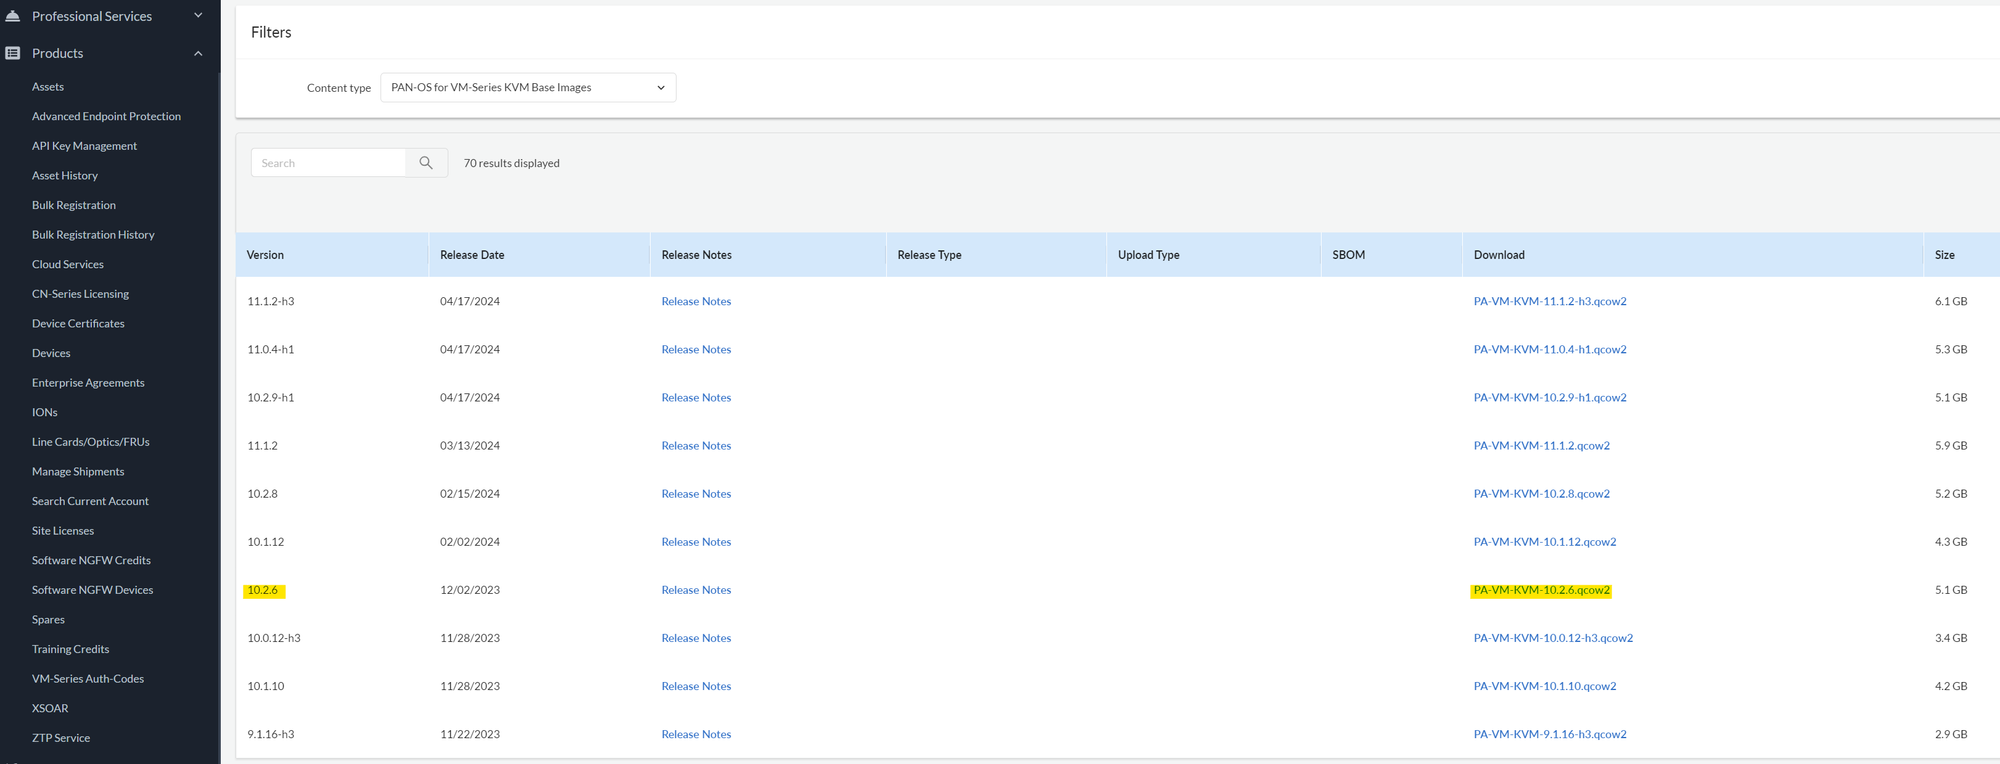
Task: Download PA-VM-KVM-11.1.2.qcow2 image
Action: click(x=1542, y=445)
